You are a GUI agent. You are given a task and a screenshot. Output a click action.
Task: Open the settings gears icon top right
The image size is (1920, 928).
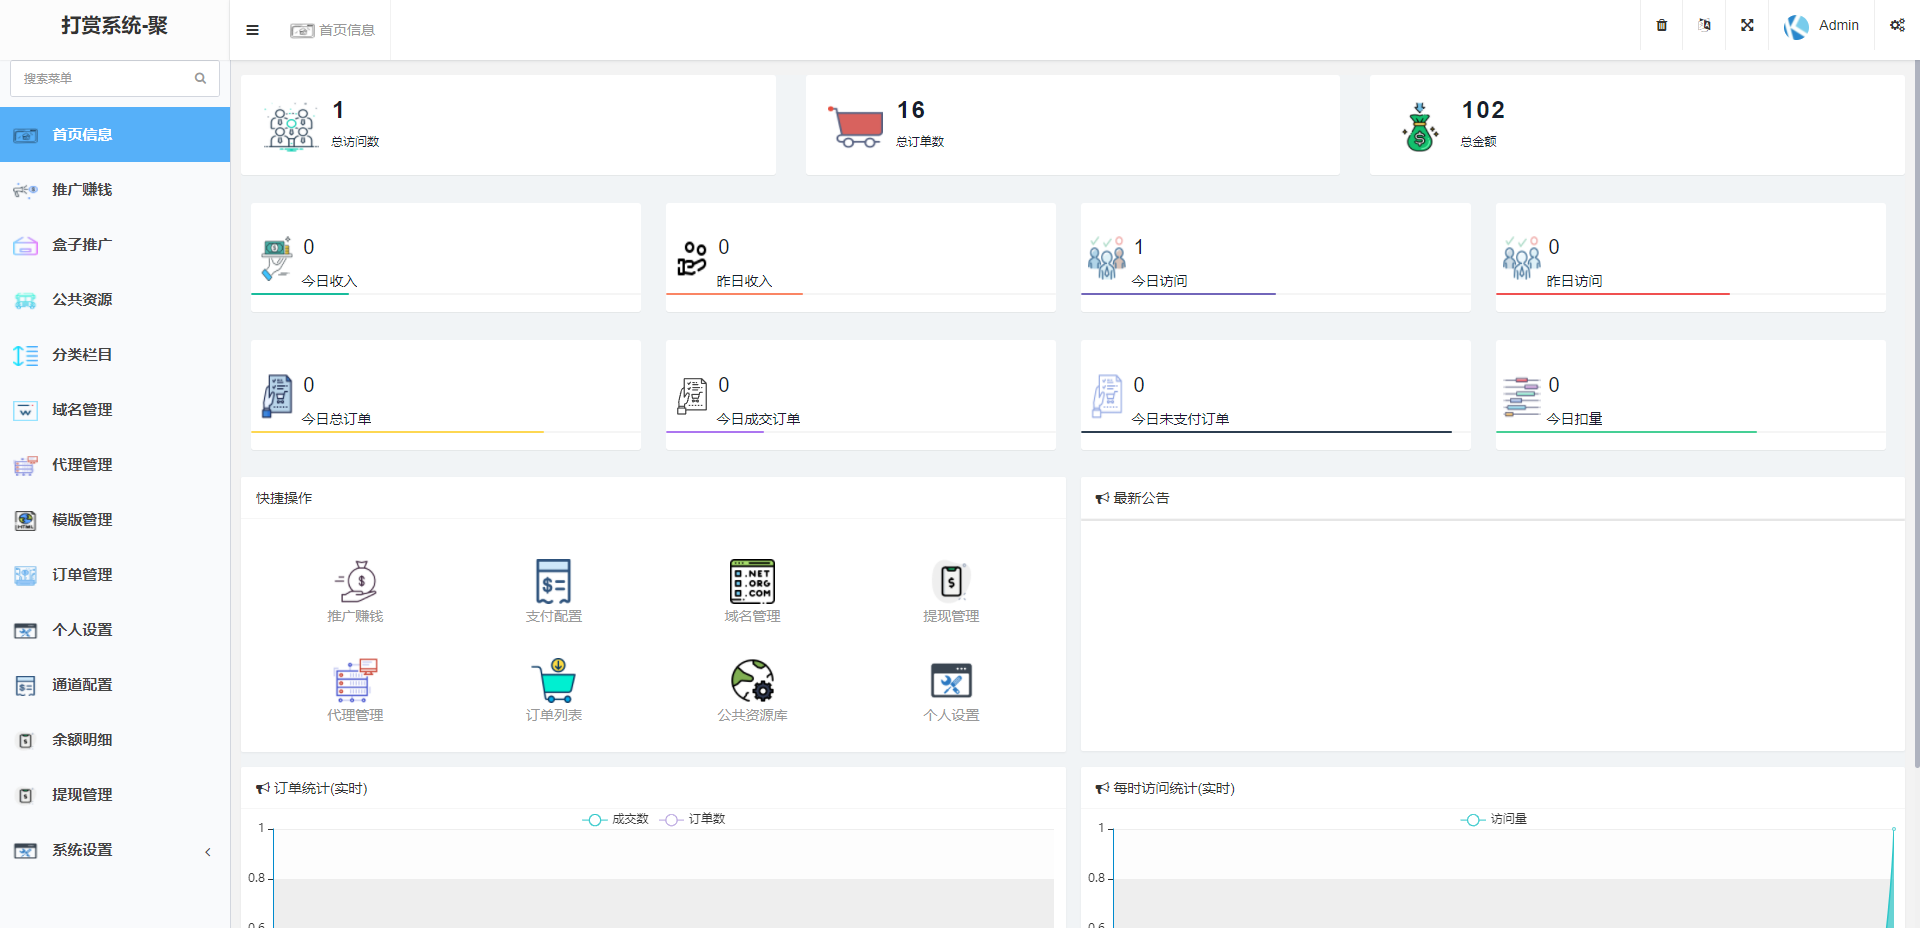coord(1896,26)
